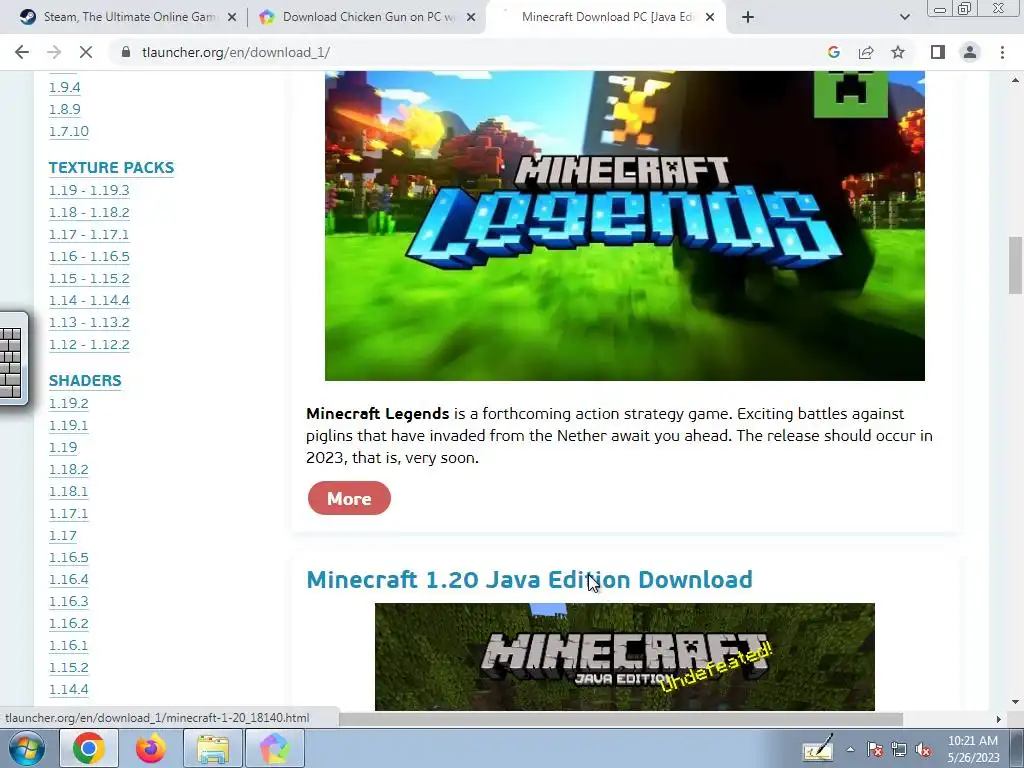Open shaders 1.19 link
This screenshot has height=768, width=1024.
[63, 448]
